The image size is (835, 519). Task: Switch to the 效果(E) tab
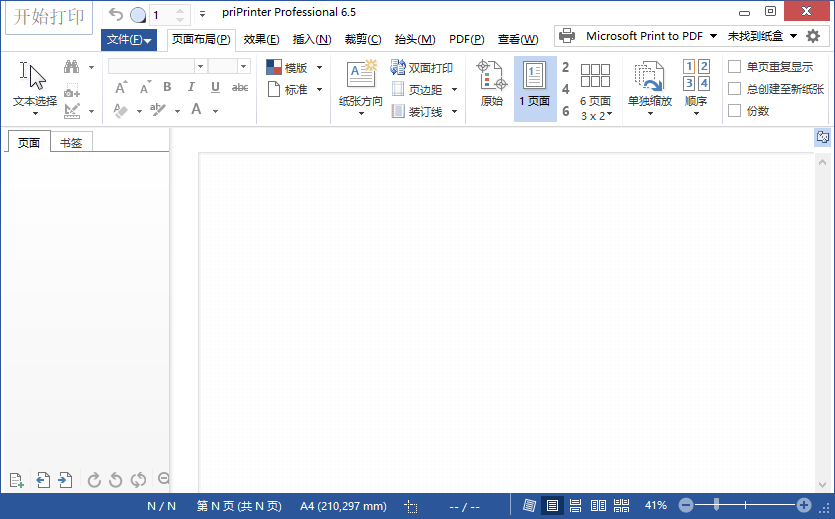[x=261, y=39]
